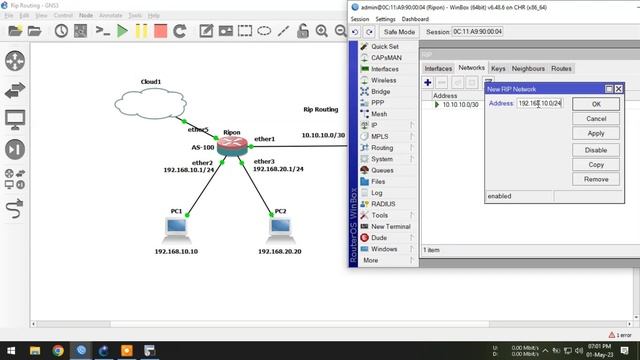Toggle the lock items padlock icon
This screenshot has width=640, height=360.
pos(302,31)
